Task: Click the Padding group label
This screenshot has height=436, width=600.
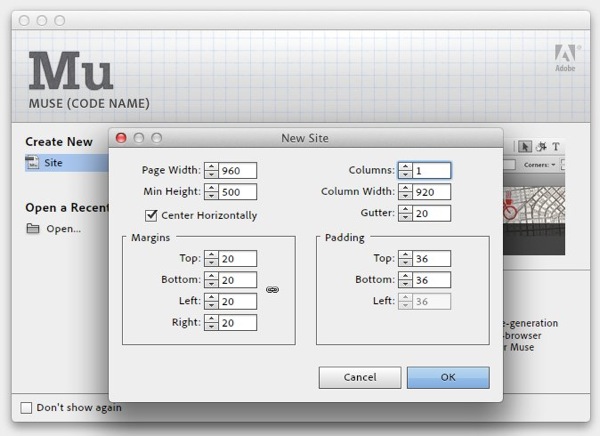Action: click(x=344, y=237)
